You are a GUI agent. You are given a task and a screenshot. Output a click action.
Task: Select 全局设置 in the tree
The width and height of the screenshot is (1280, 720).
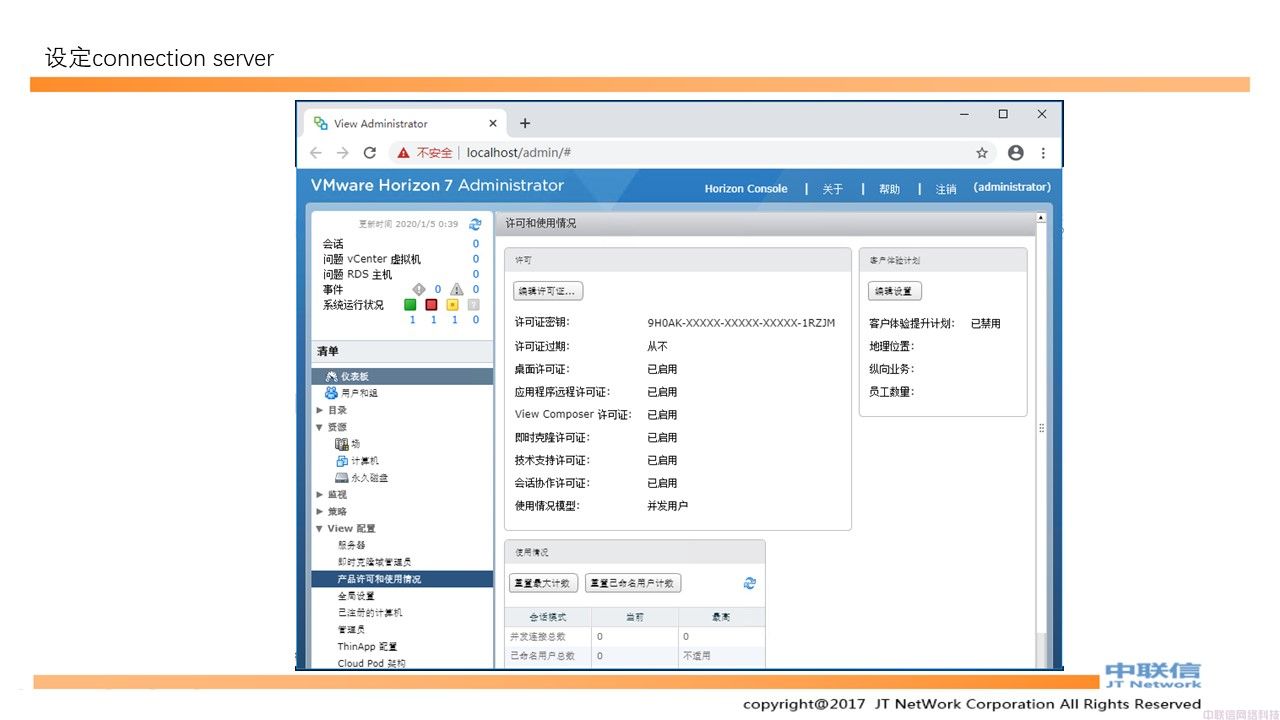tap(356, 596)
